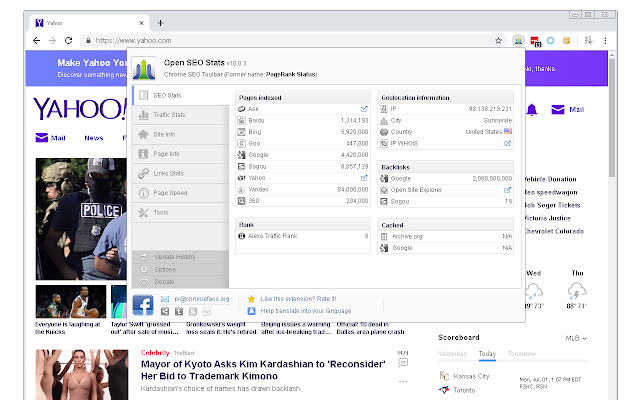Screen dimensions: 640x400
Task: Bookmark the page with the star icon
Action: pos(498,40)
